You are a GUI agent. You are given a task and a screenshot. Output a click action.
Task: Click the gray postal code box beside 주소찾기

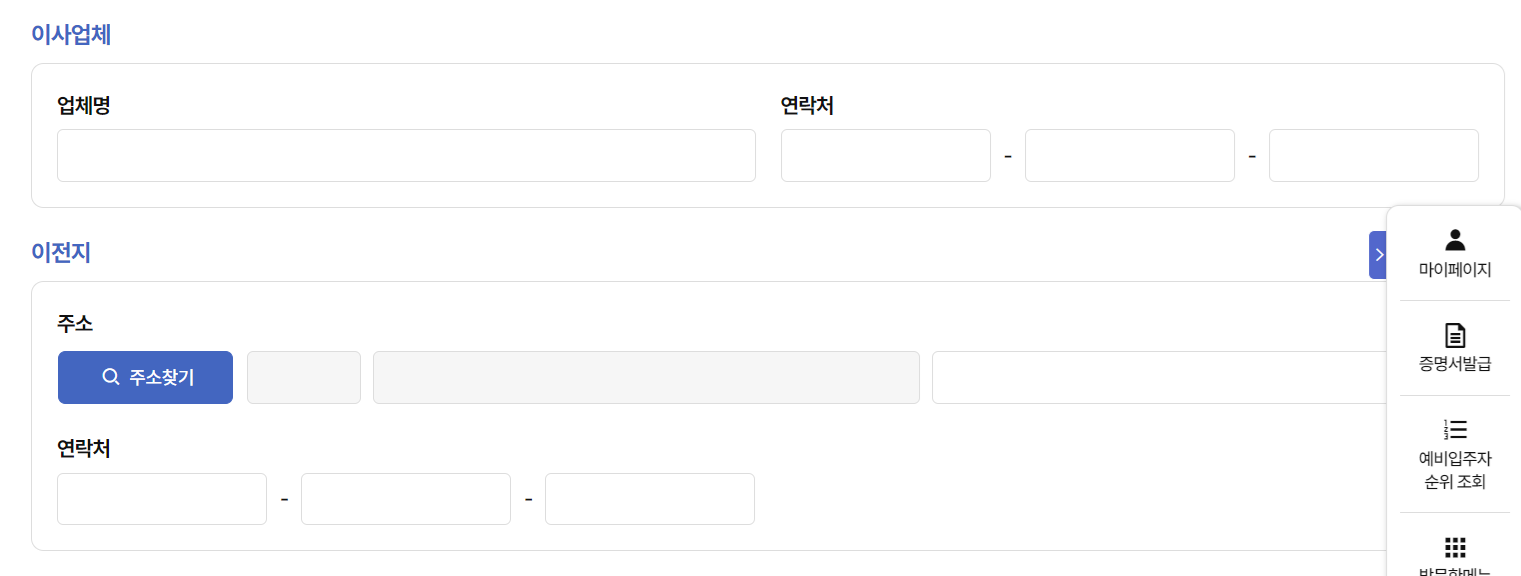(x=303, y=377)
